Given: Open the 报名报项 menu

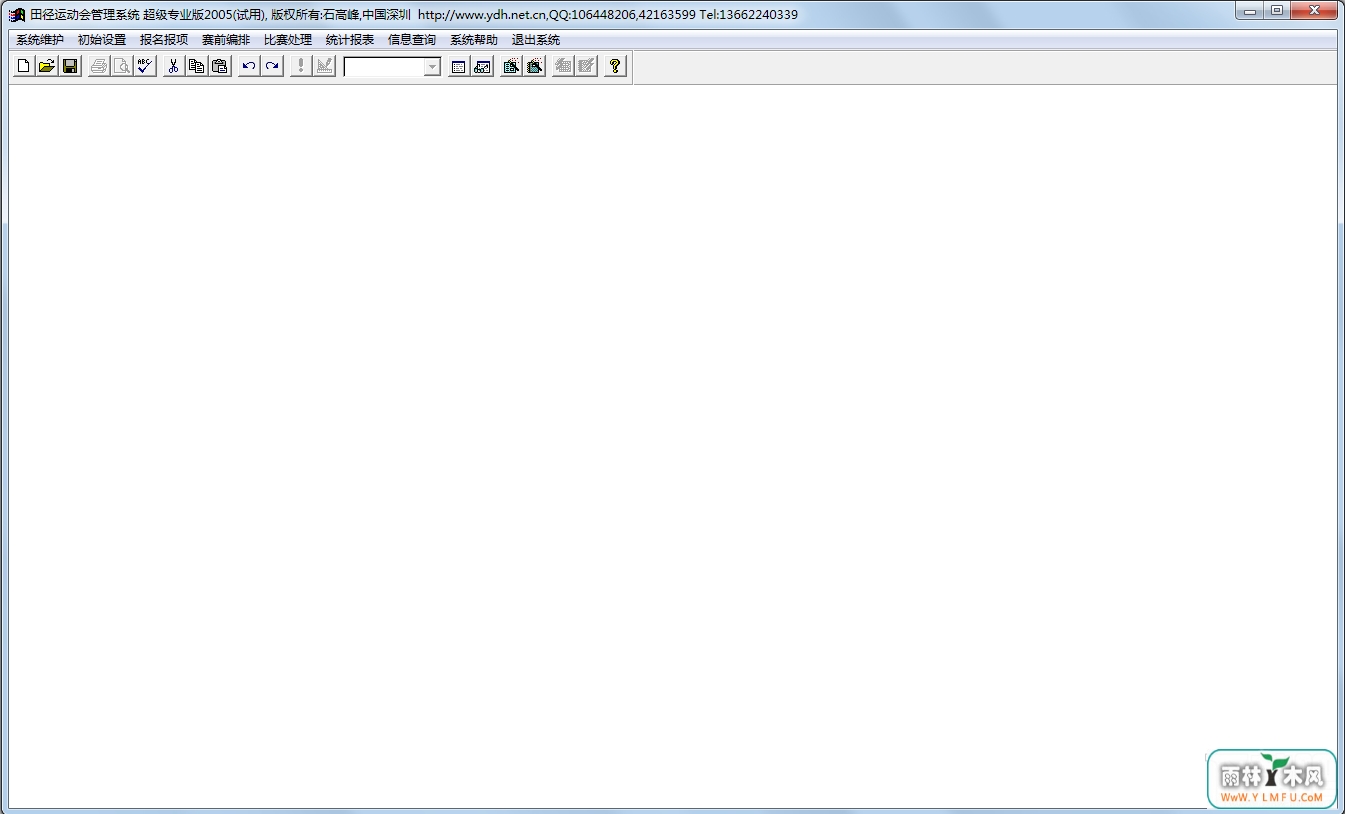Looking at the screenshot, I should tap(164, 40).
